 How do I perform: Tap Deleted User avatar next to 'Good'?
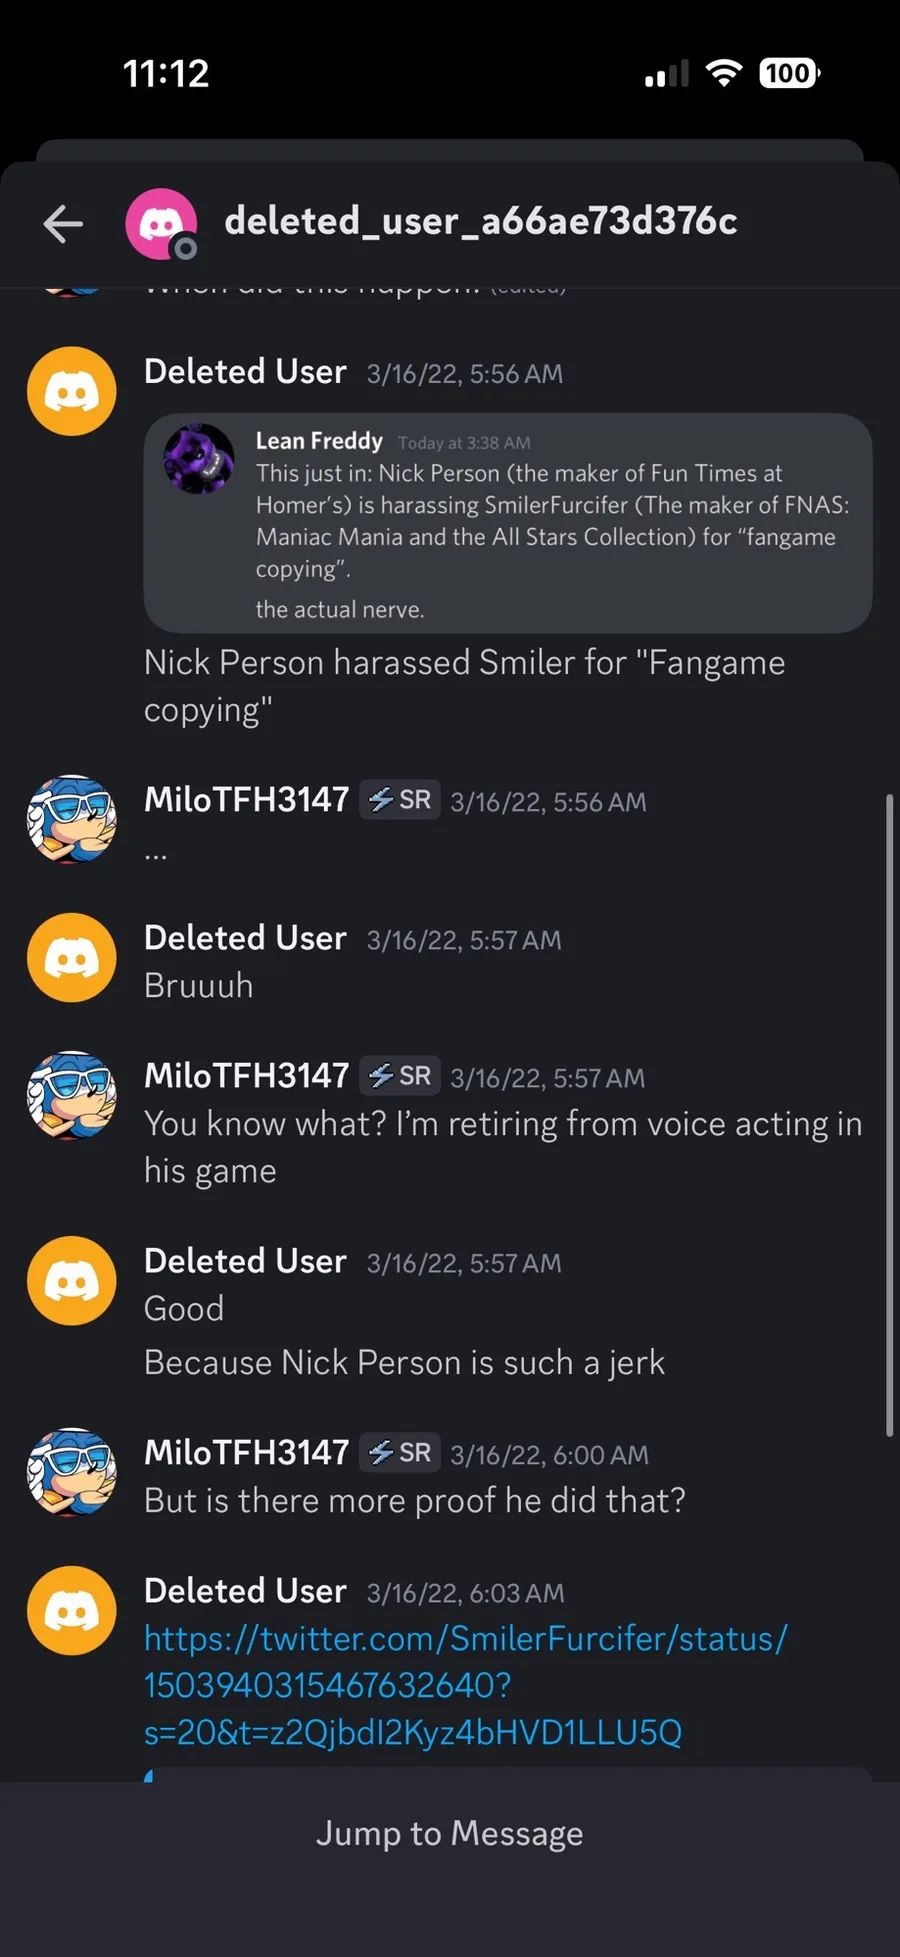click(72, 1280)
